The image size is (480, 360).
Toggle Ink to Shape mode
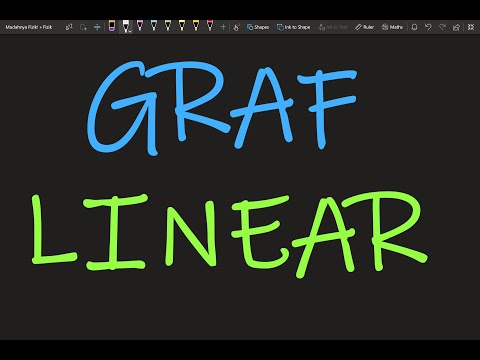(294, 27)
